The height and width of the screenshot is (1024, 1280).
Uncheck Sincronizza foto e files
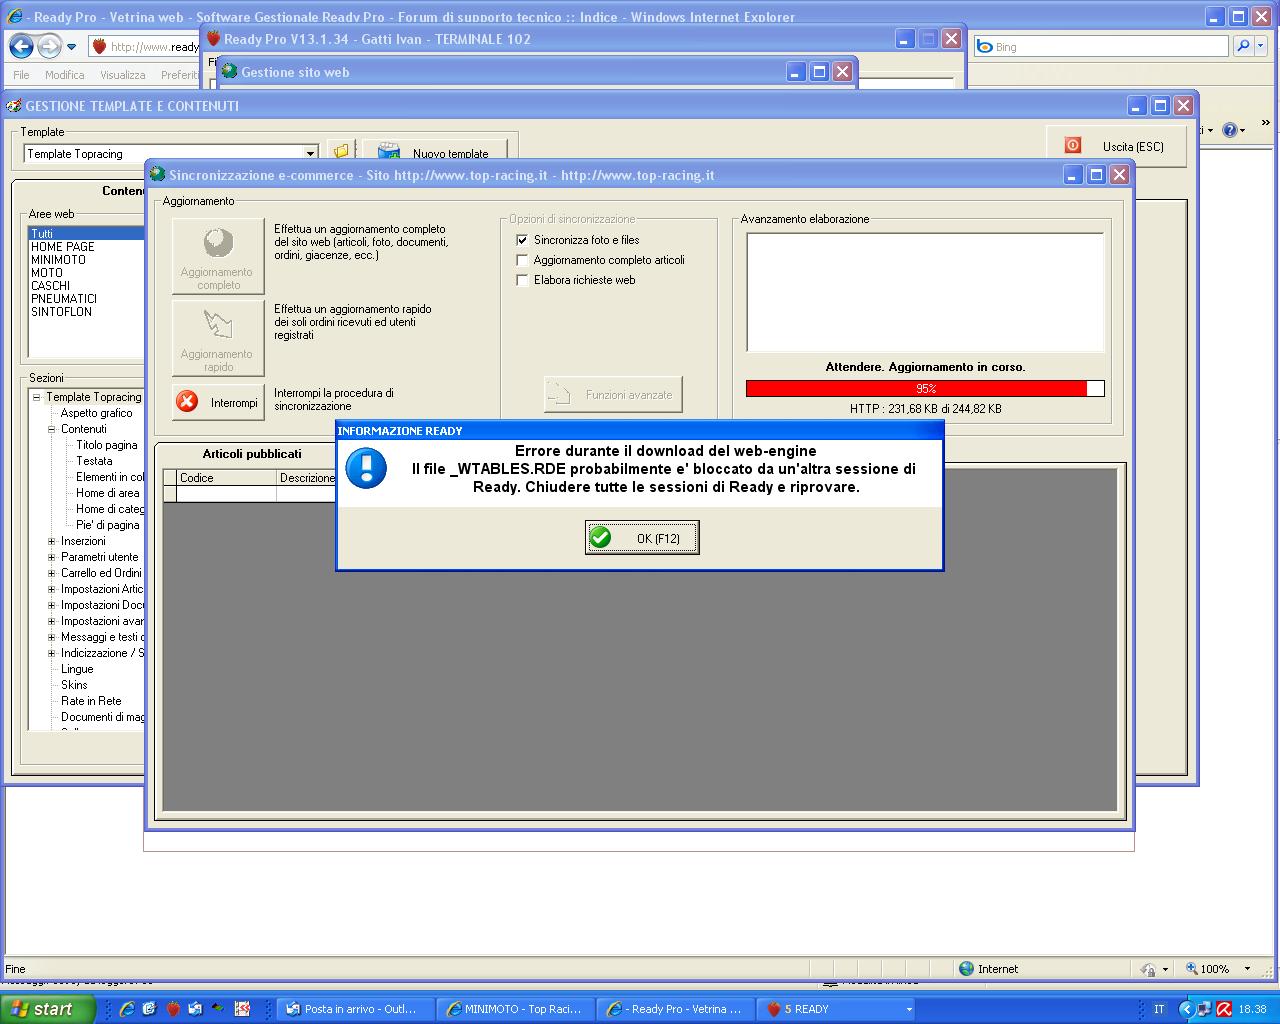522,240
